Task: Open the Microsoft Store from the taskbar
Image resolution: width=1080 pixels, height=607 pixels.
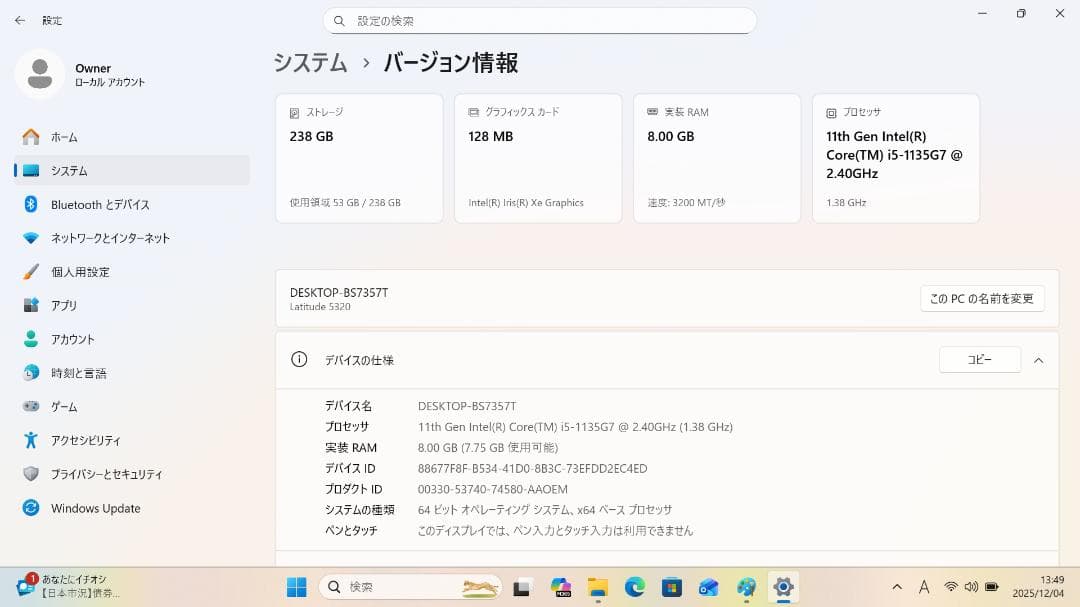Action: coord(670,587)
